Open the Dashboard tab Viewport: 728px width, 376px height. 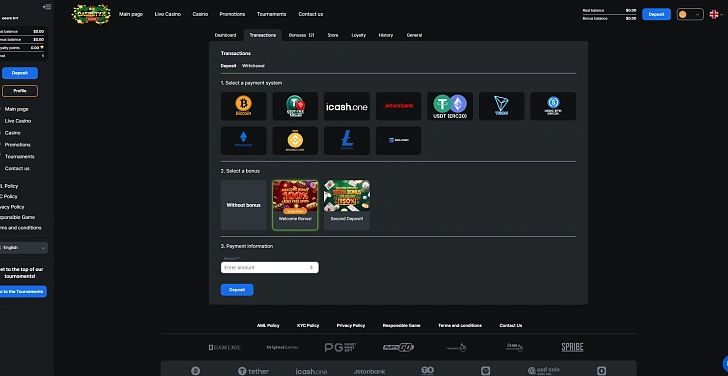225,35
